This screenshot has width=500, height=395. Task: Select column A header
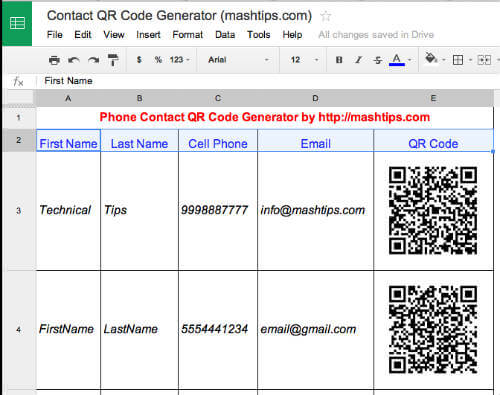68,98
